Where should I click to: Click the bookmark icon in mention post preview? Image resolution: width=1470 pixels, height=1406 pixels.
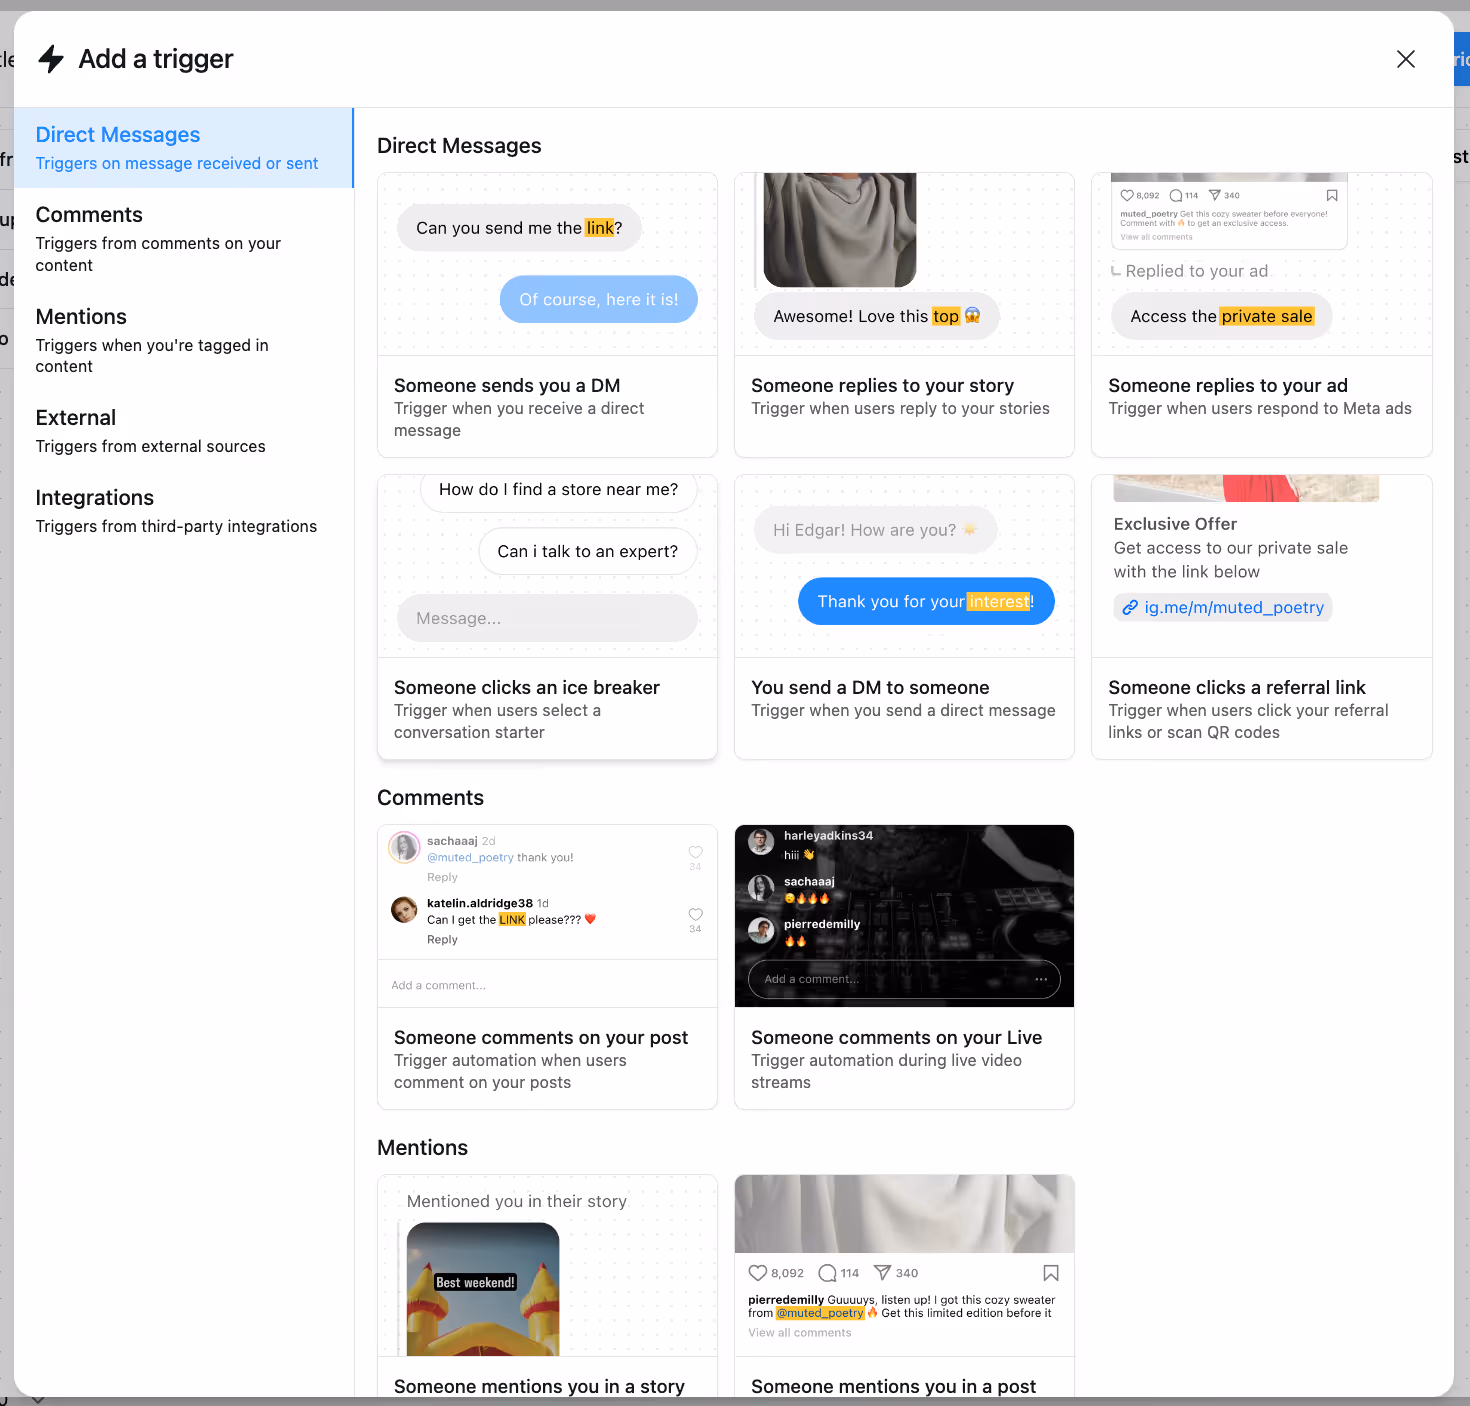click(x=1050, y=1273)
